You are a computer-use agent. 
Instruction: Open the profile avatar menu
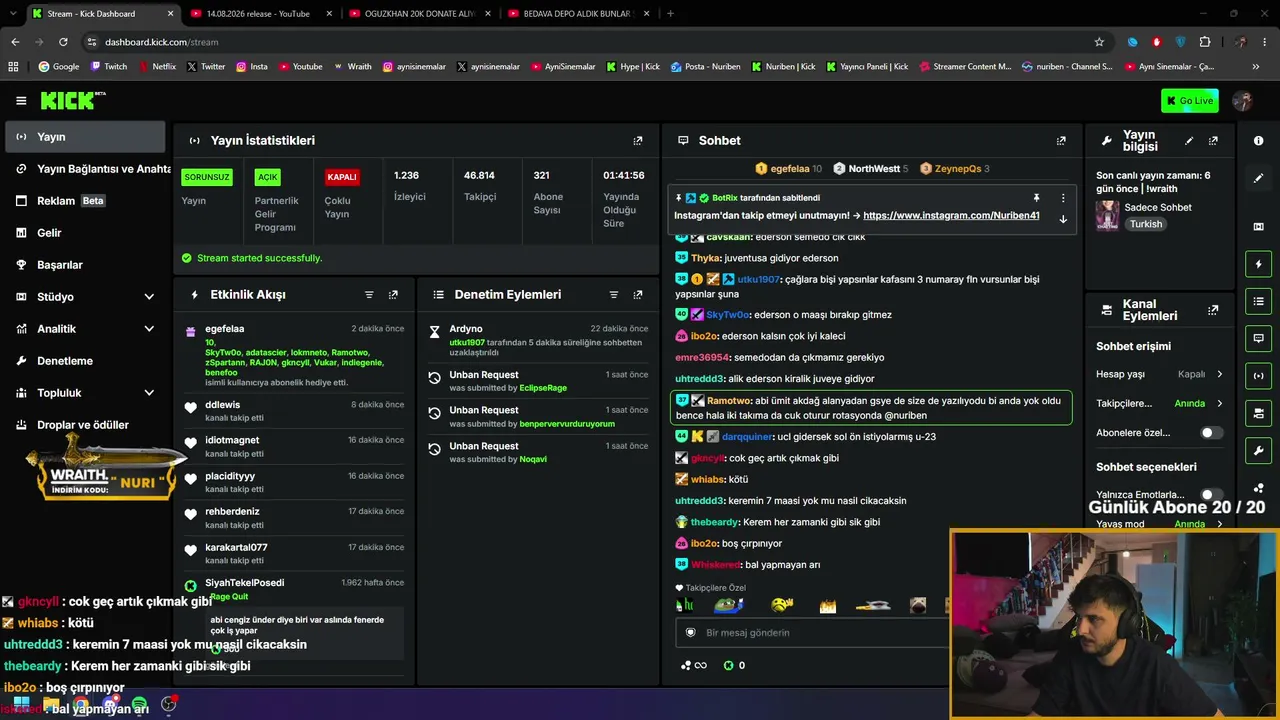click(1243, 100)
